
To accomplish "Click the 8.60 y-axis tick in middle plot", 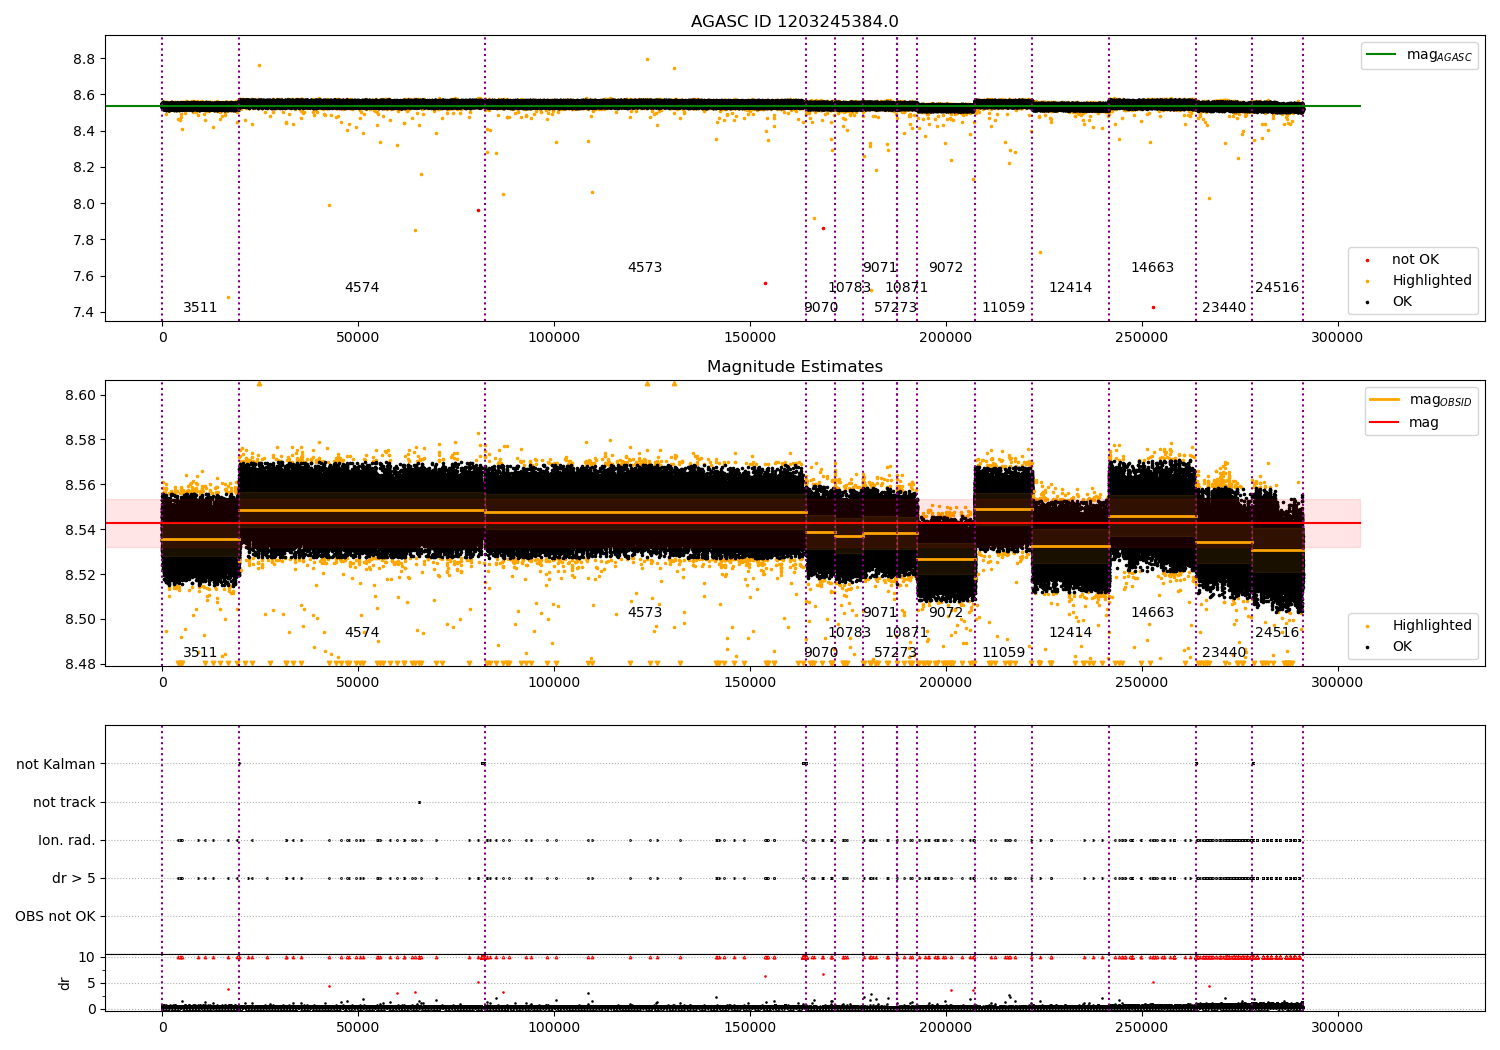I will click(80, 396).
